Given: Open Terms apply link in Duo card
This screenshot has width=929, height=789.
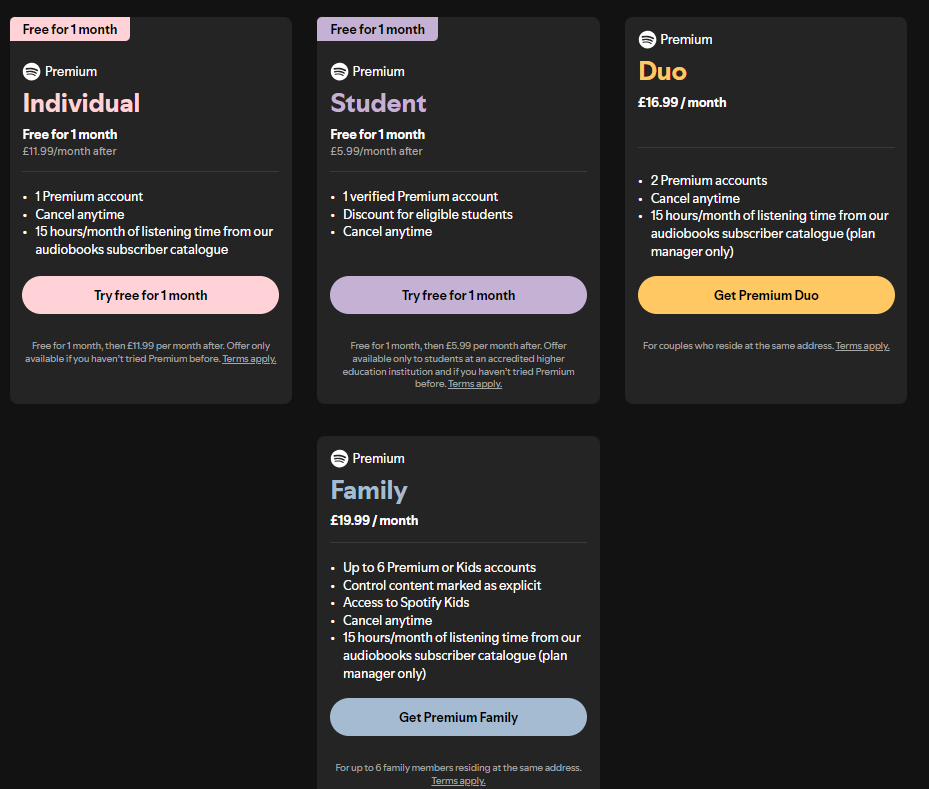Looking at the screenshot, I should (862, 346).
